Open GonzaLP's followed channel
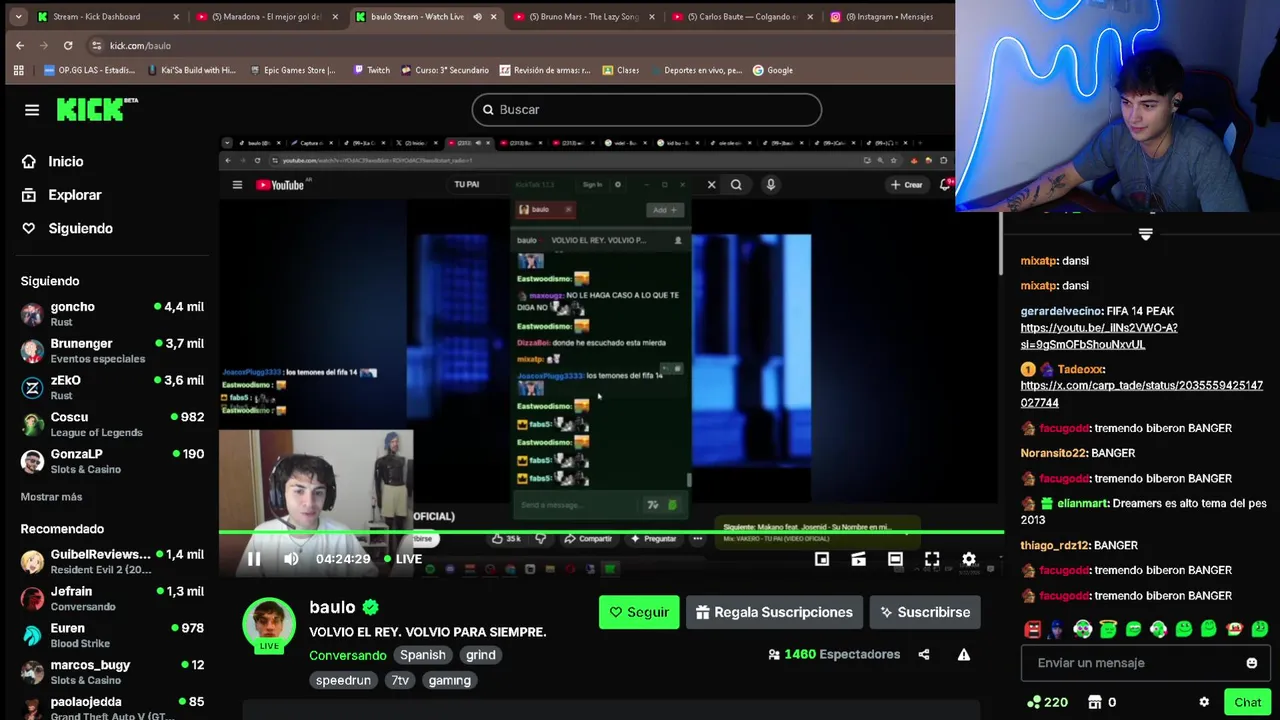This screenshot has height=720, width=1280. (112, 461)
